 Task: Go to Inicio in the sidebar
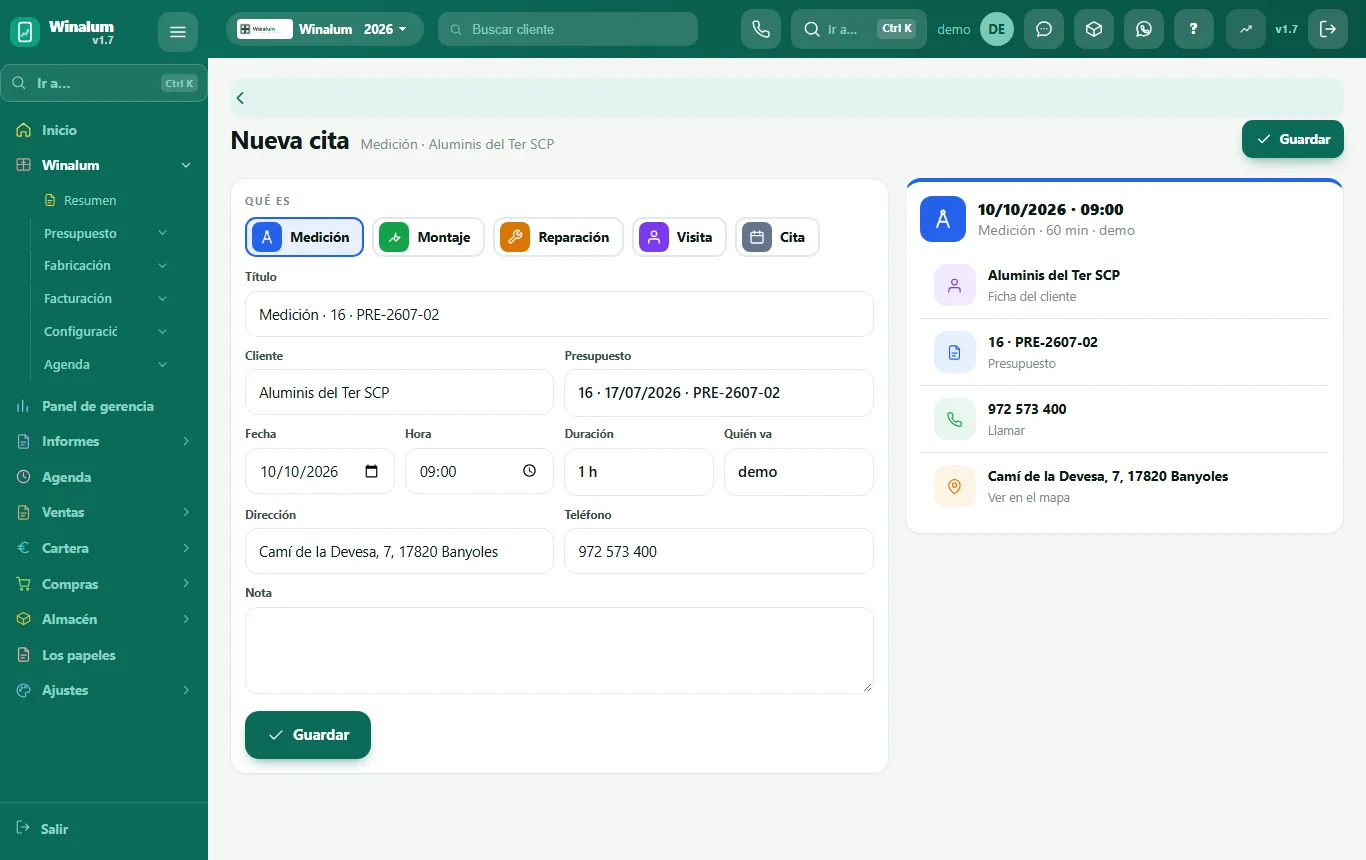click(104, 130)
